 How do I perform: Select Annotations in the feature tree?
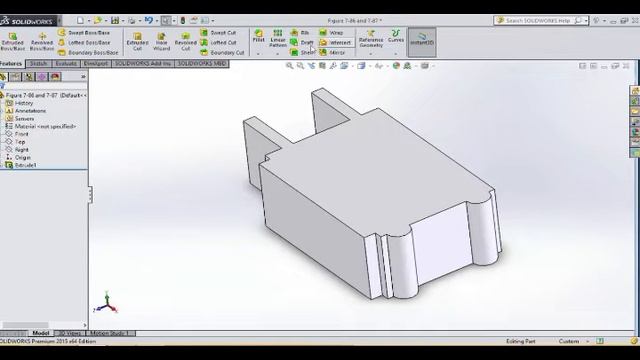pyautogui.click(x=26, y=111)
